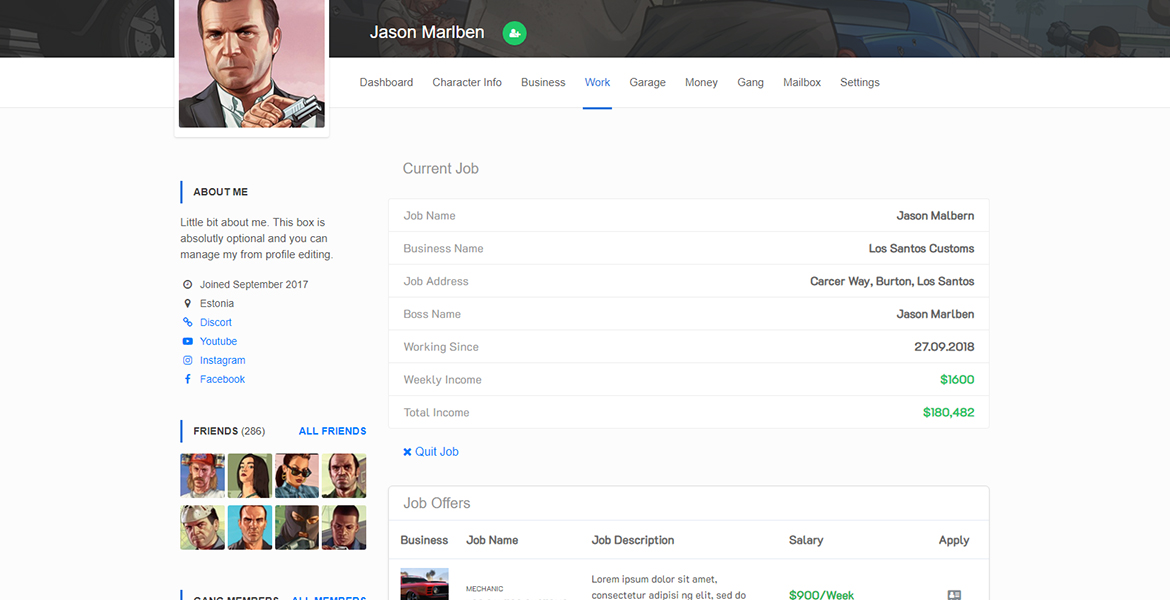Click the Los Santos Customs business name
This screenshot has width=1170, height=600.
pos(922,249)
